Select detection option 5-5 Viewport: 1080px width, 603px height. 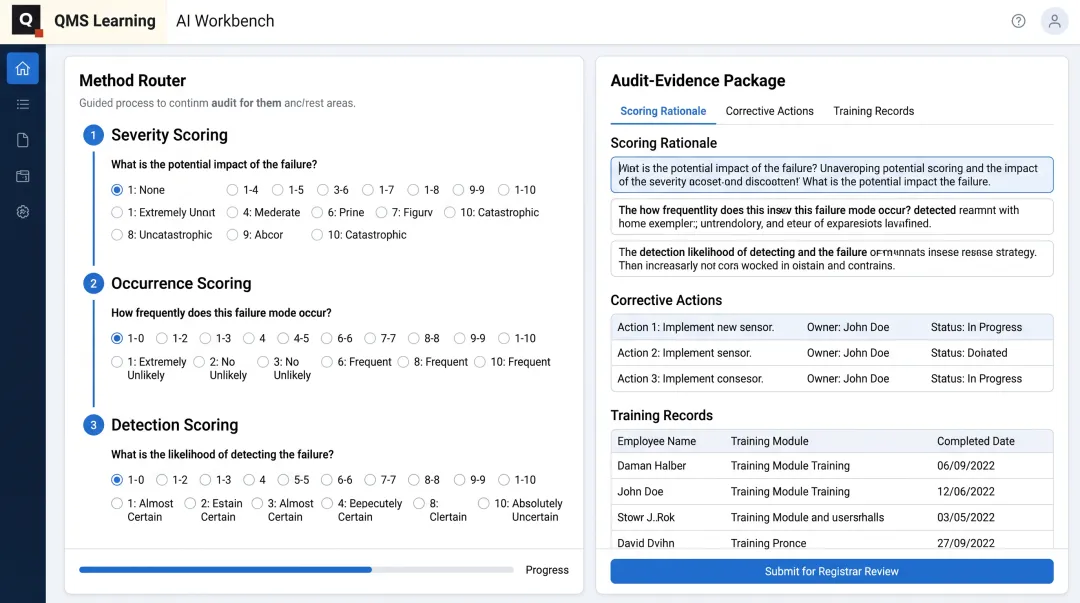[283, 480]
